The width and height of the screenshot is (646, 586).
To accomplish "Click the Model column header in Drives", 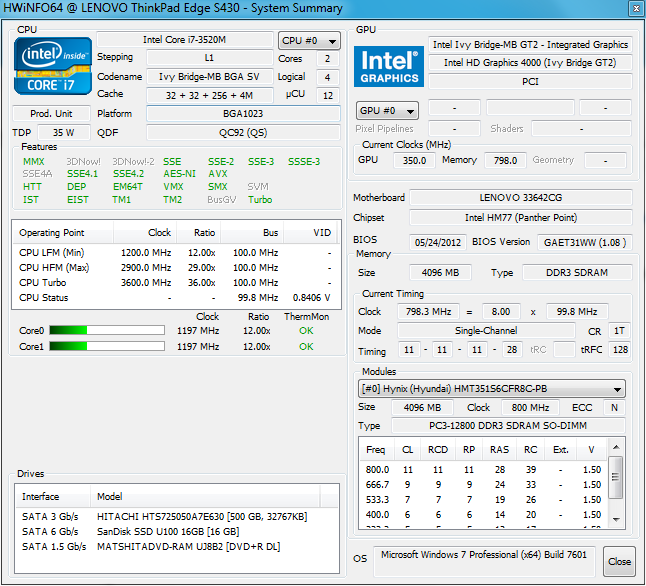I will (x=110, y=496).
